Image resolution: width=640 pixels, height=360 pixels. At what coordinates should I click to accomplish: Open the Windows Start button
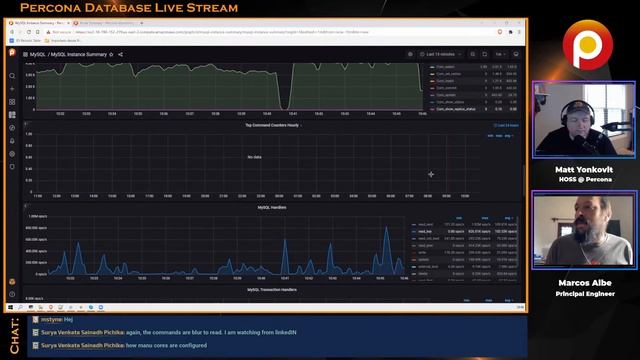click(11, 307)
